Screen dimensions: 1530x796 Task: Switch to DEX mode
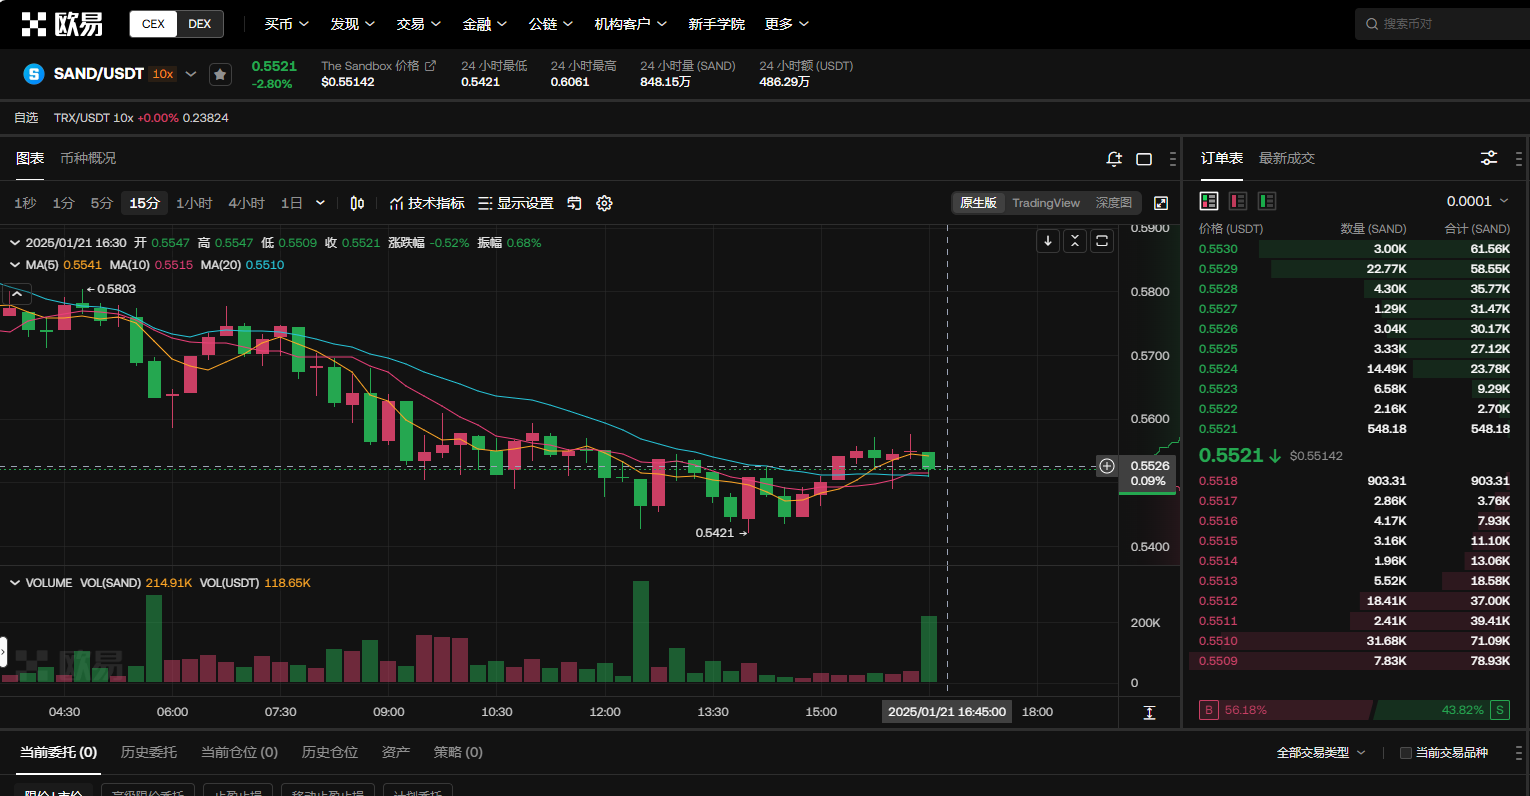[x=200, y=24]
